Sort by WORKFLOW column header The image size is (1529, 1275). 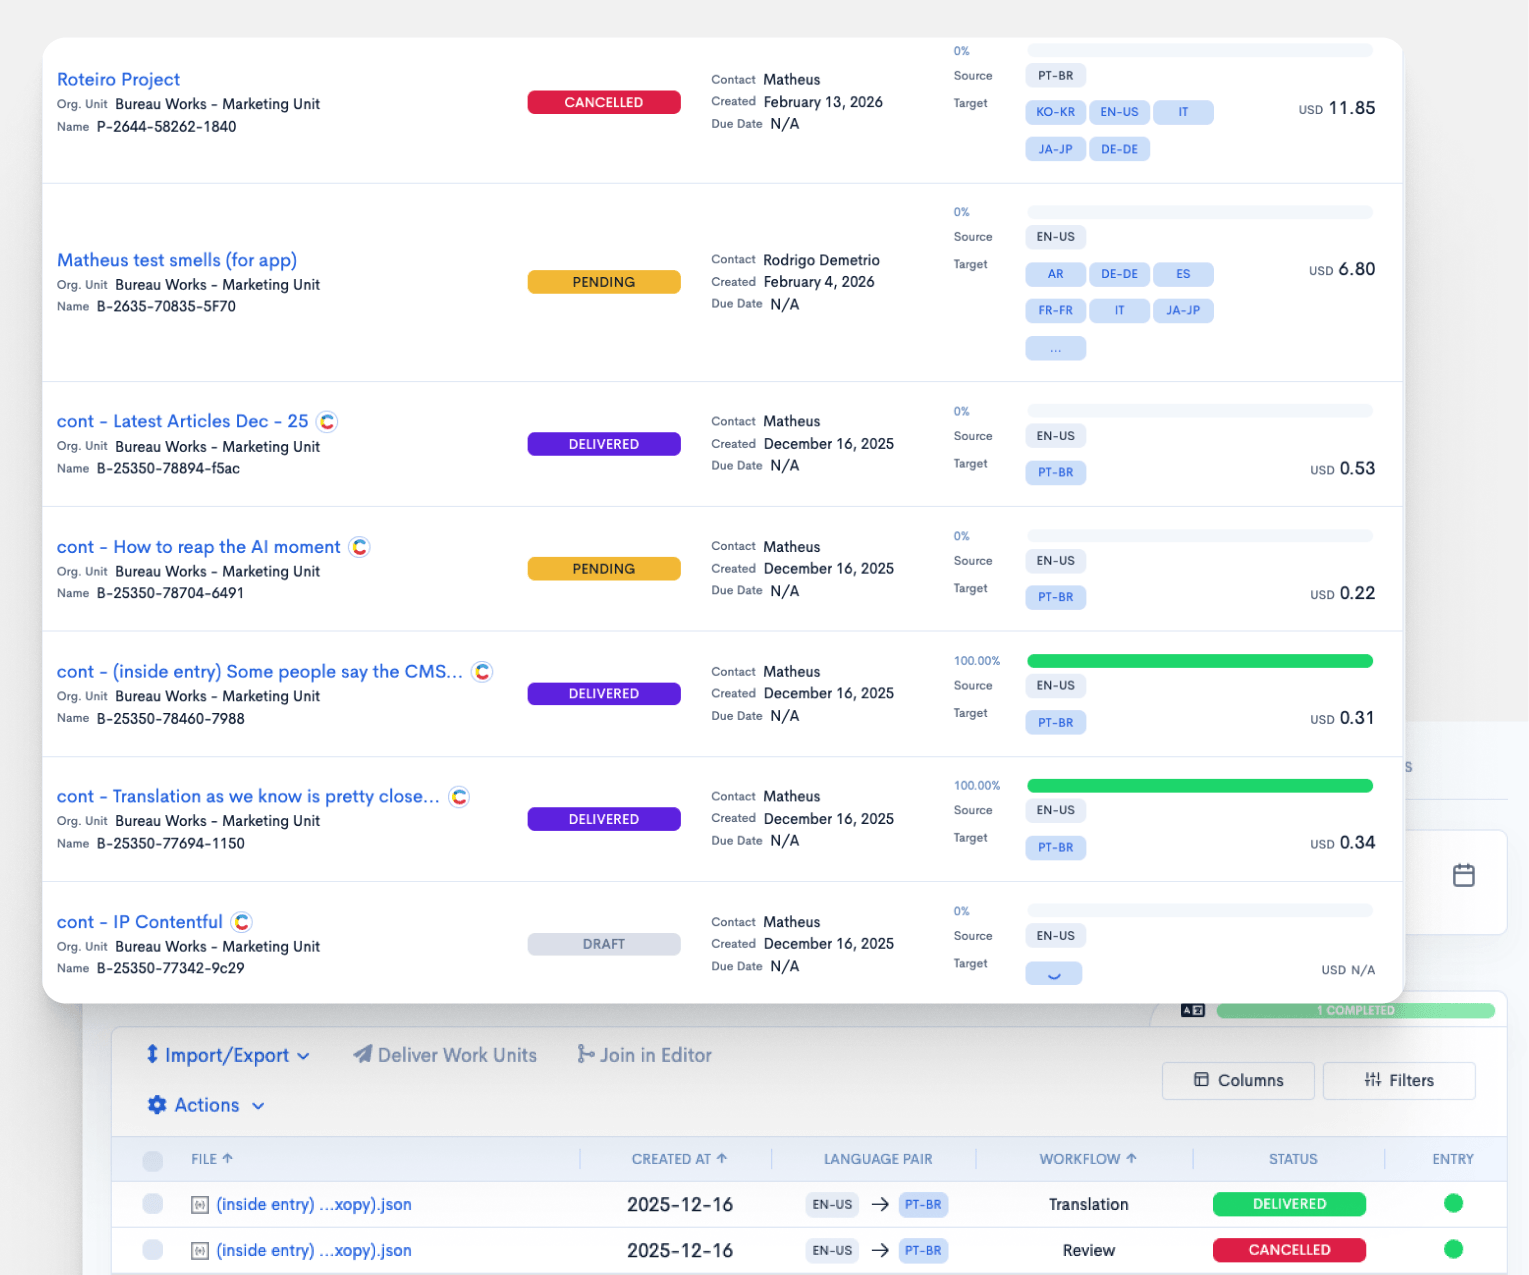(1088, 1159)
